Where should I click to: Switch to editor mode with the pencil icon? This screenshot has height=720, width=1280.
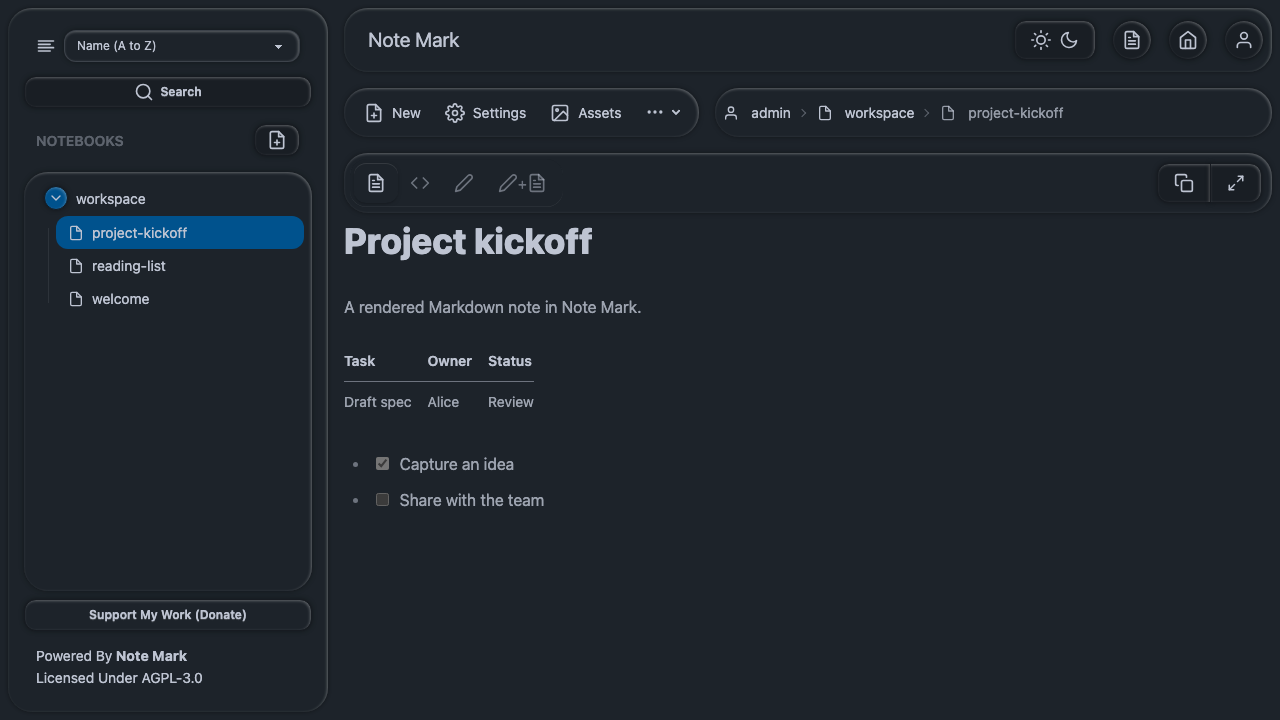[x=464, y=183]
